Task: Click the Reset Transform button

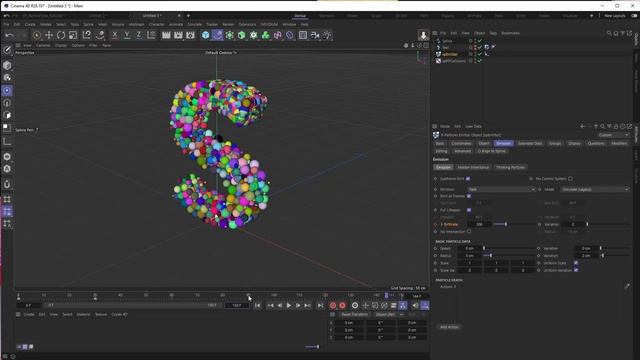Action: point(355,315)
